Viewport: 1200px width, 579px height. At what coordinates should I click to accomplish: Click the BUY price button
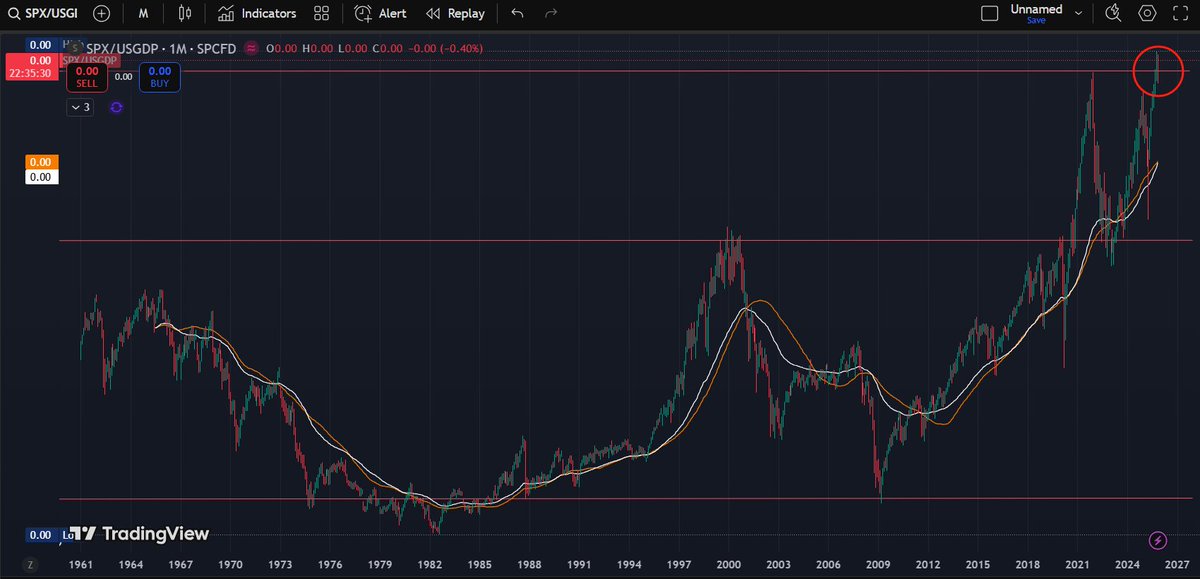160,77
